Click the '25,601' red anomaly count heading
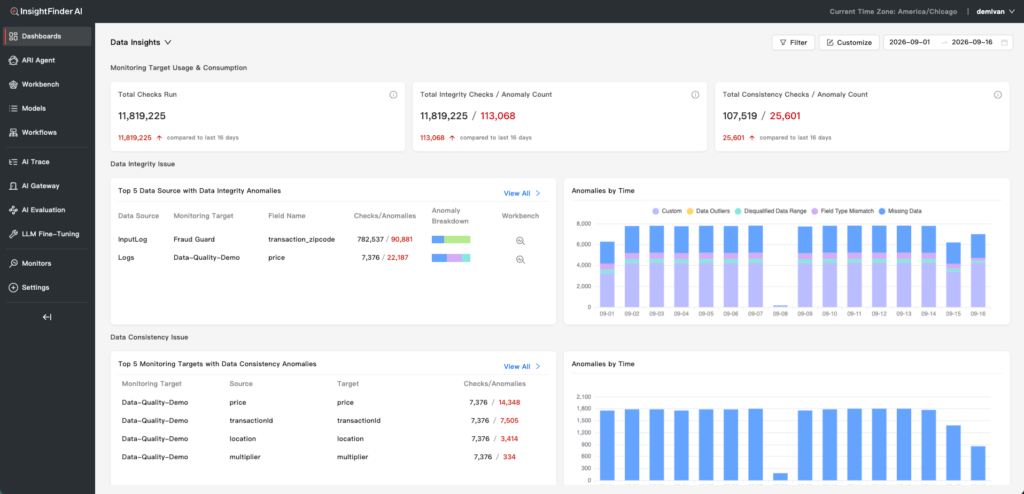 click(x=785, y=116)
